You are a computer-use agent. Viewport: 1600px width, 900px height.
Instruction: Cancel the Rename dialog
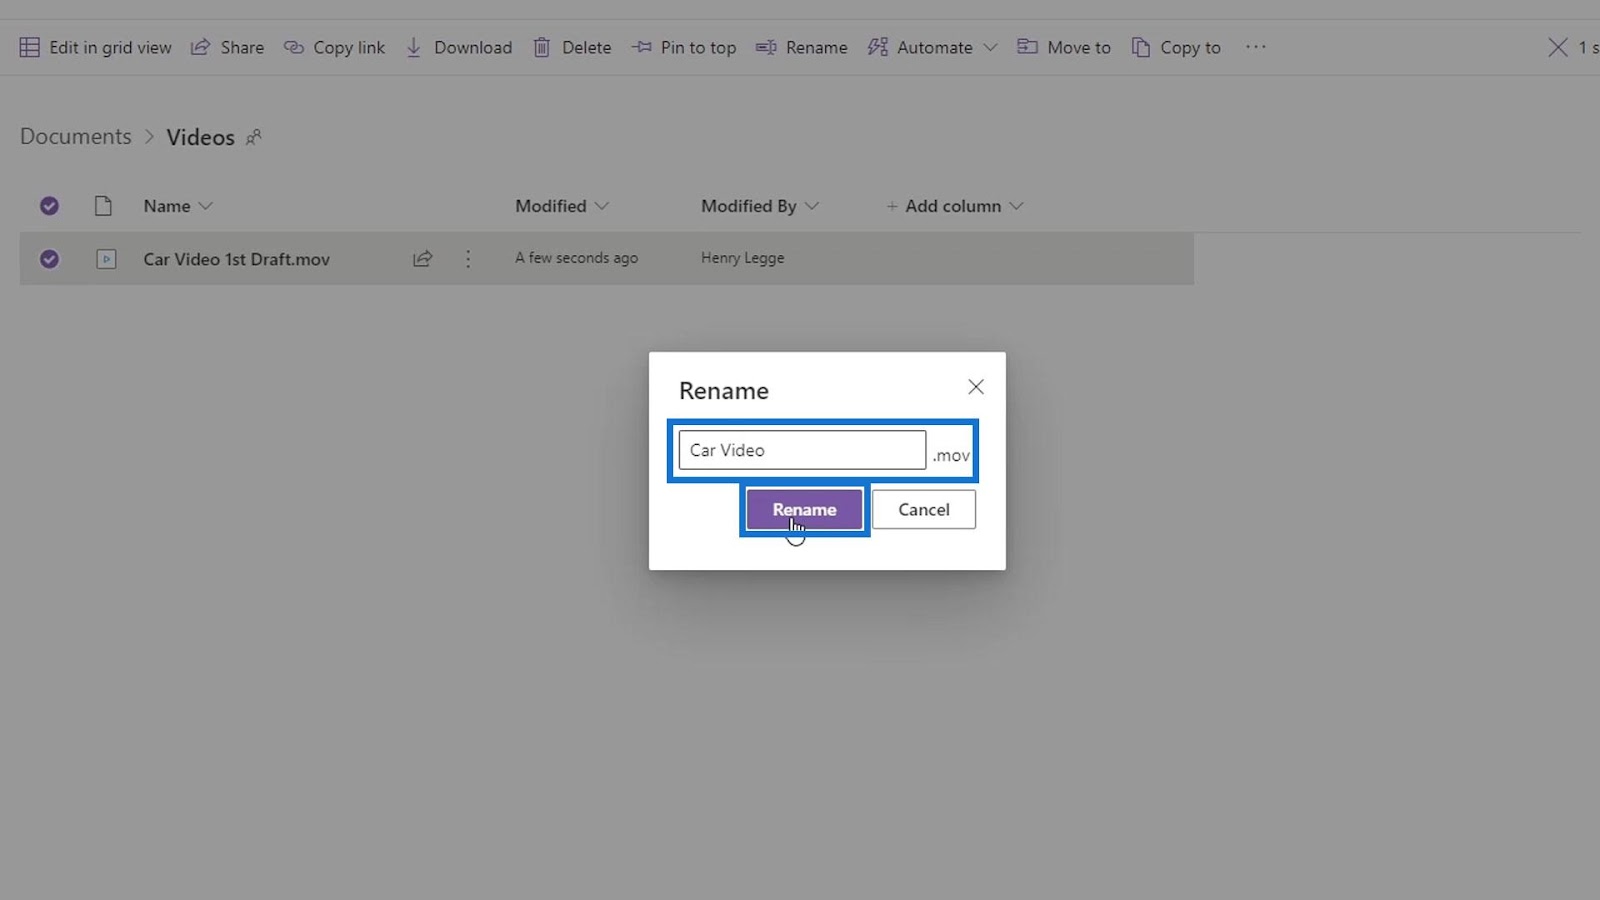coord(924,510)
